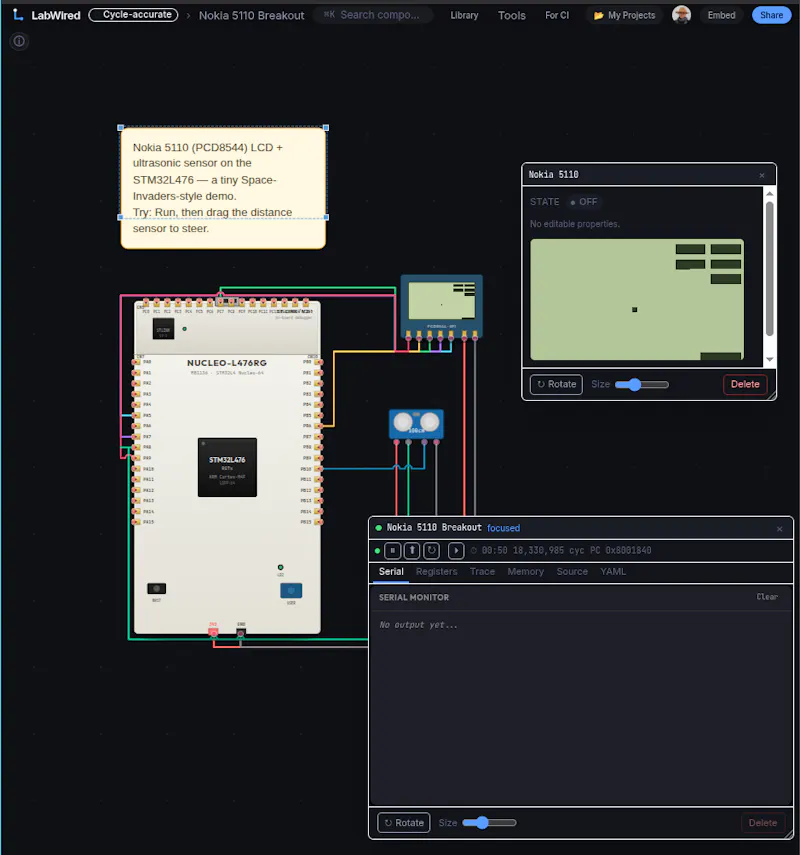
Task: Open the user avatar profile
Action: pyautogui.click(x=681, y=15)
